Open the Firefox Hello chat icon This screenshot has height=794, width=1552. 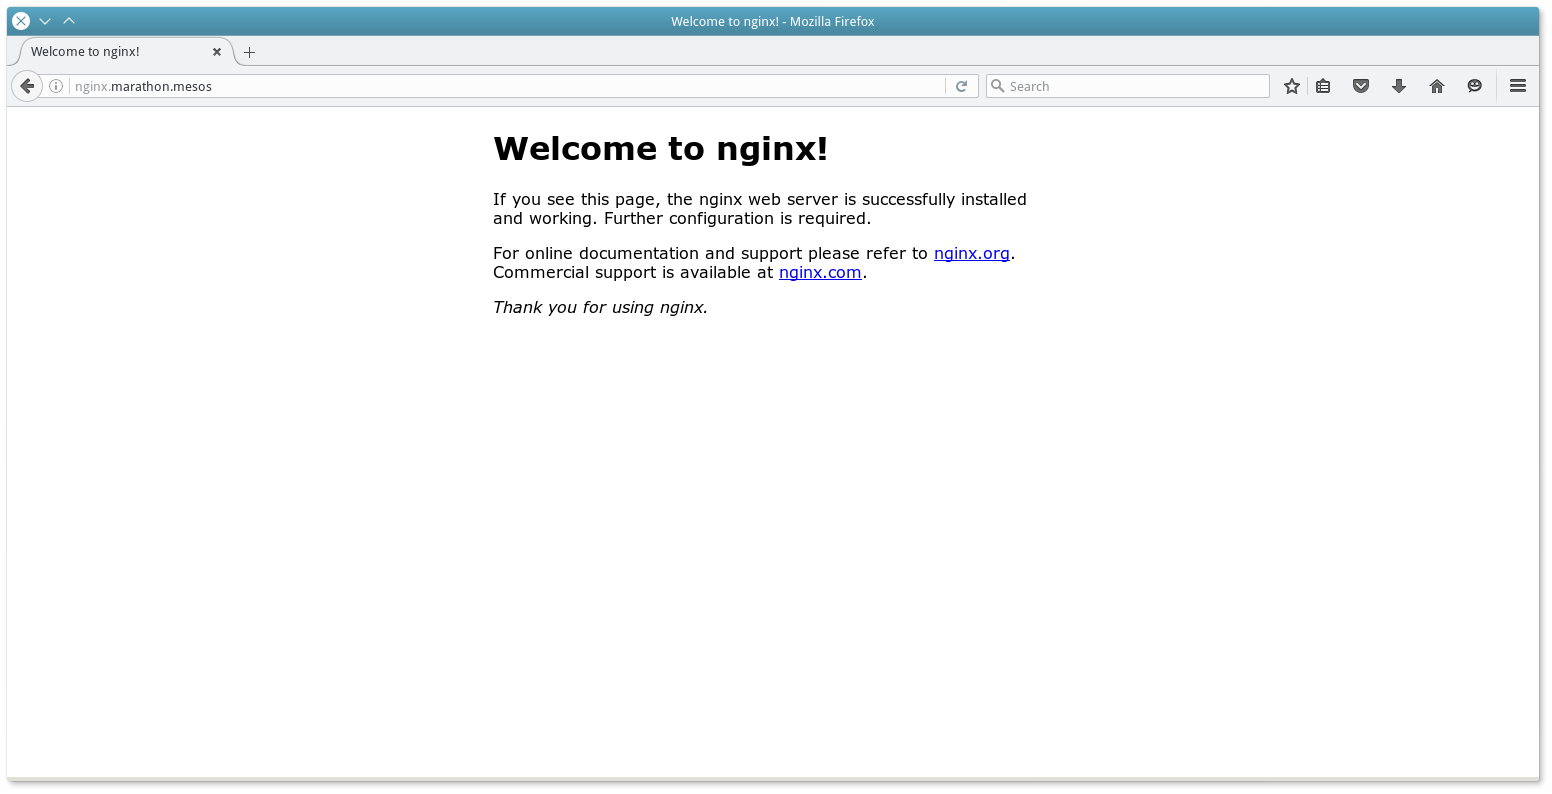(1475, 86)
